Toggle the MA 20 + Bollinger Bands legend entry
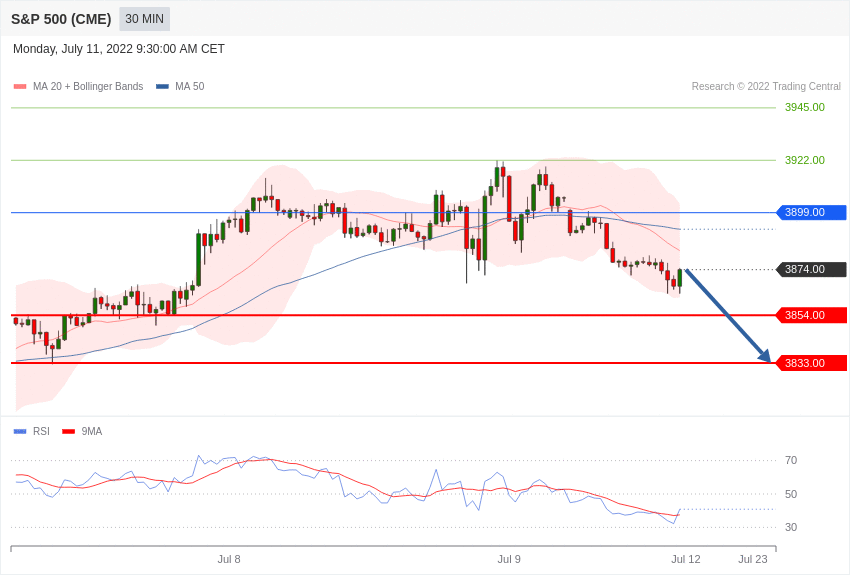 79,86
